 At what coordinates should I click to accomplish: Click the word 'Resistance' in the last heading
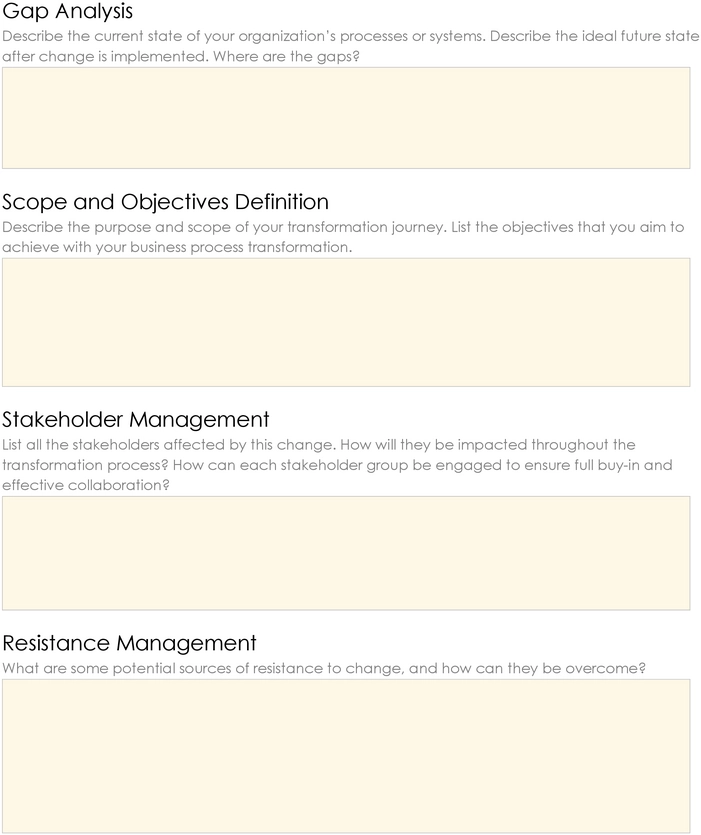coord(56,643)
